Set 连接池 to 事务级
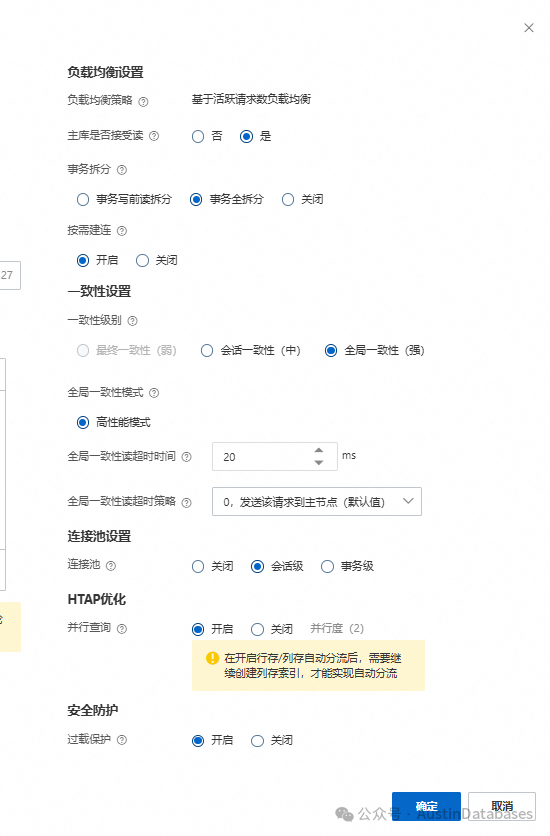 pyautogui.click(x=327, y=566)
